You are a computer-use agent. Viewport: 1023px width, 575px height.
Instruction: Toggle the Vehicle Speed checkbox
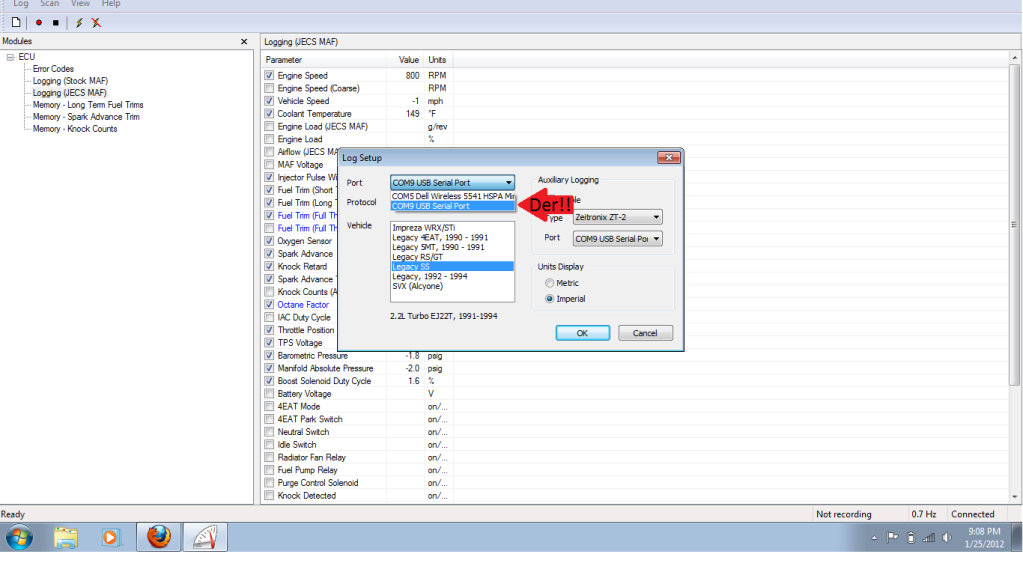269,101
